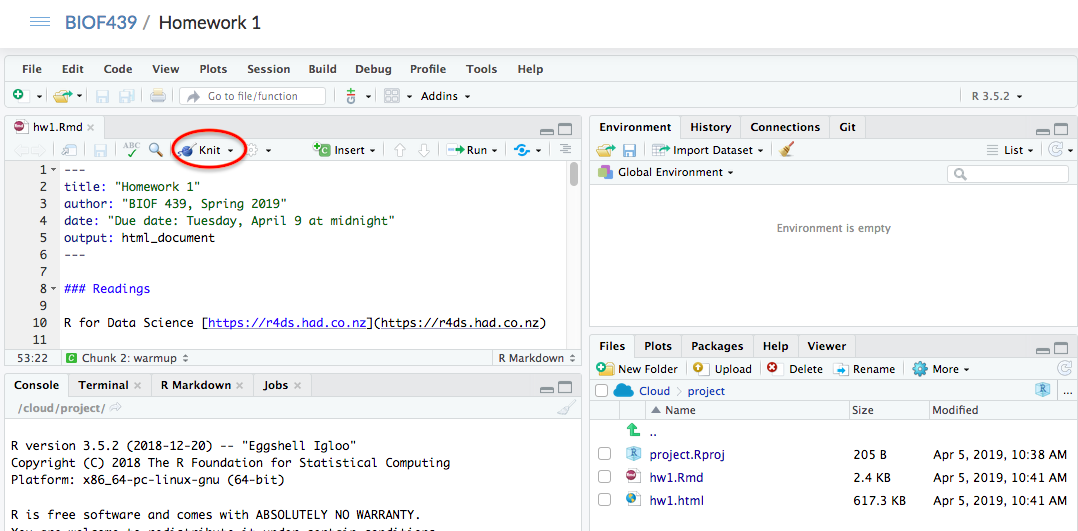Click Load Workspace icon in Environment pane
The height and width of the screenshot is (531, 1078).
pos(606,150)
